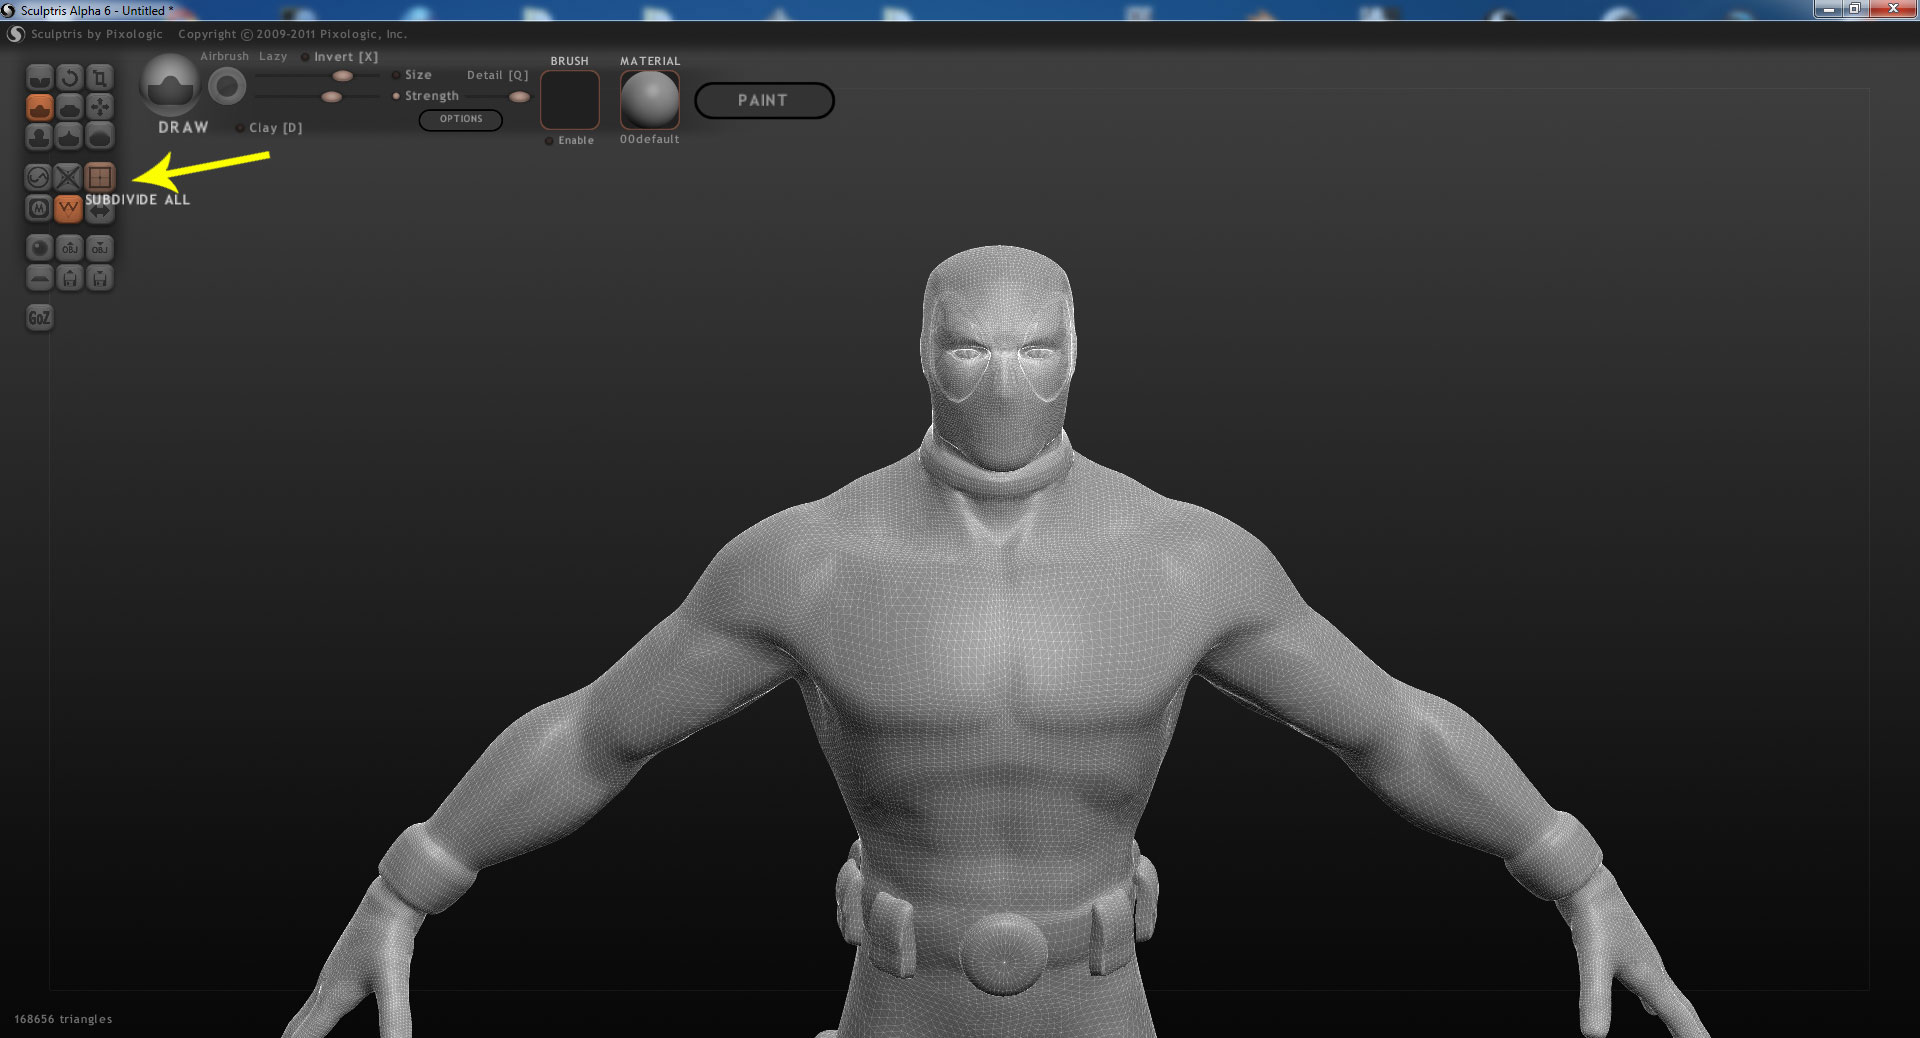Click the Import OBJ icon

(69, 248)
